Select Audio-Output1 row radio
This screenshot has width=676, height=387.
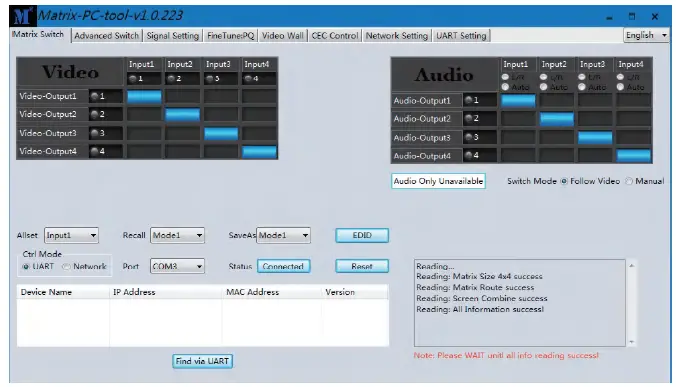pos(469,100)
